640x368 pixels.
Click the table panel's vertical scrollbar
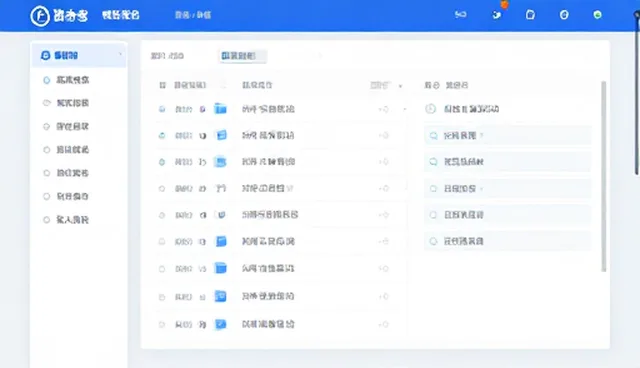point(604,176)
